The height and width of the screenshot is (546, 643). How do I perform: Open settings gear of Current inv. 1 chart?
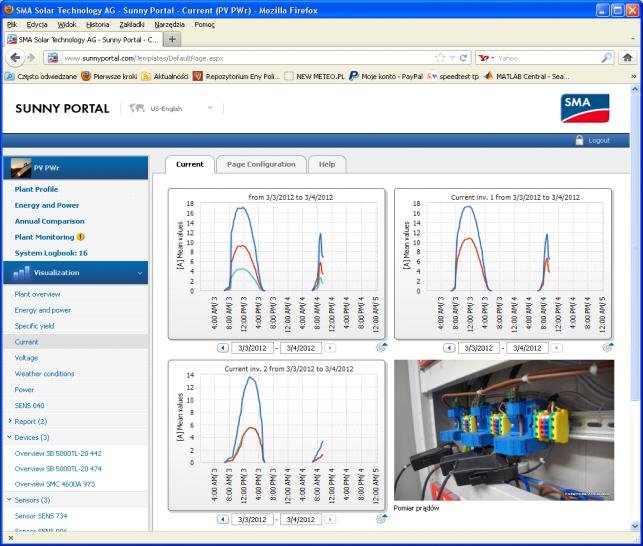point(608,347)
